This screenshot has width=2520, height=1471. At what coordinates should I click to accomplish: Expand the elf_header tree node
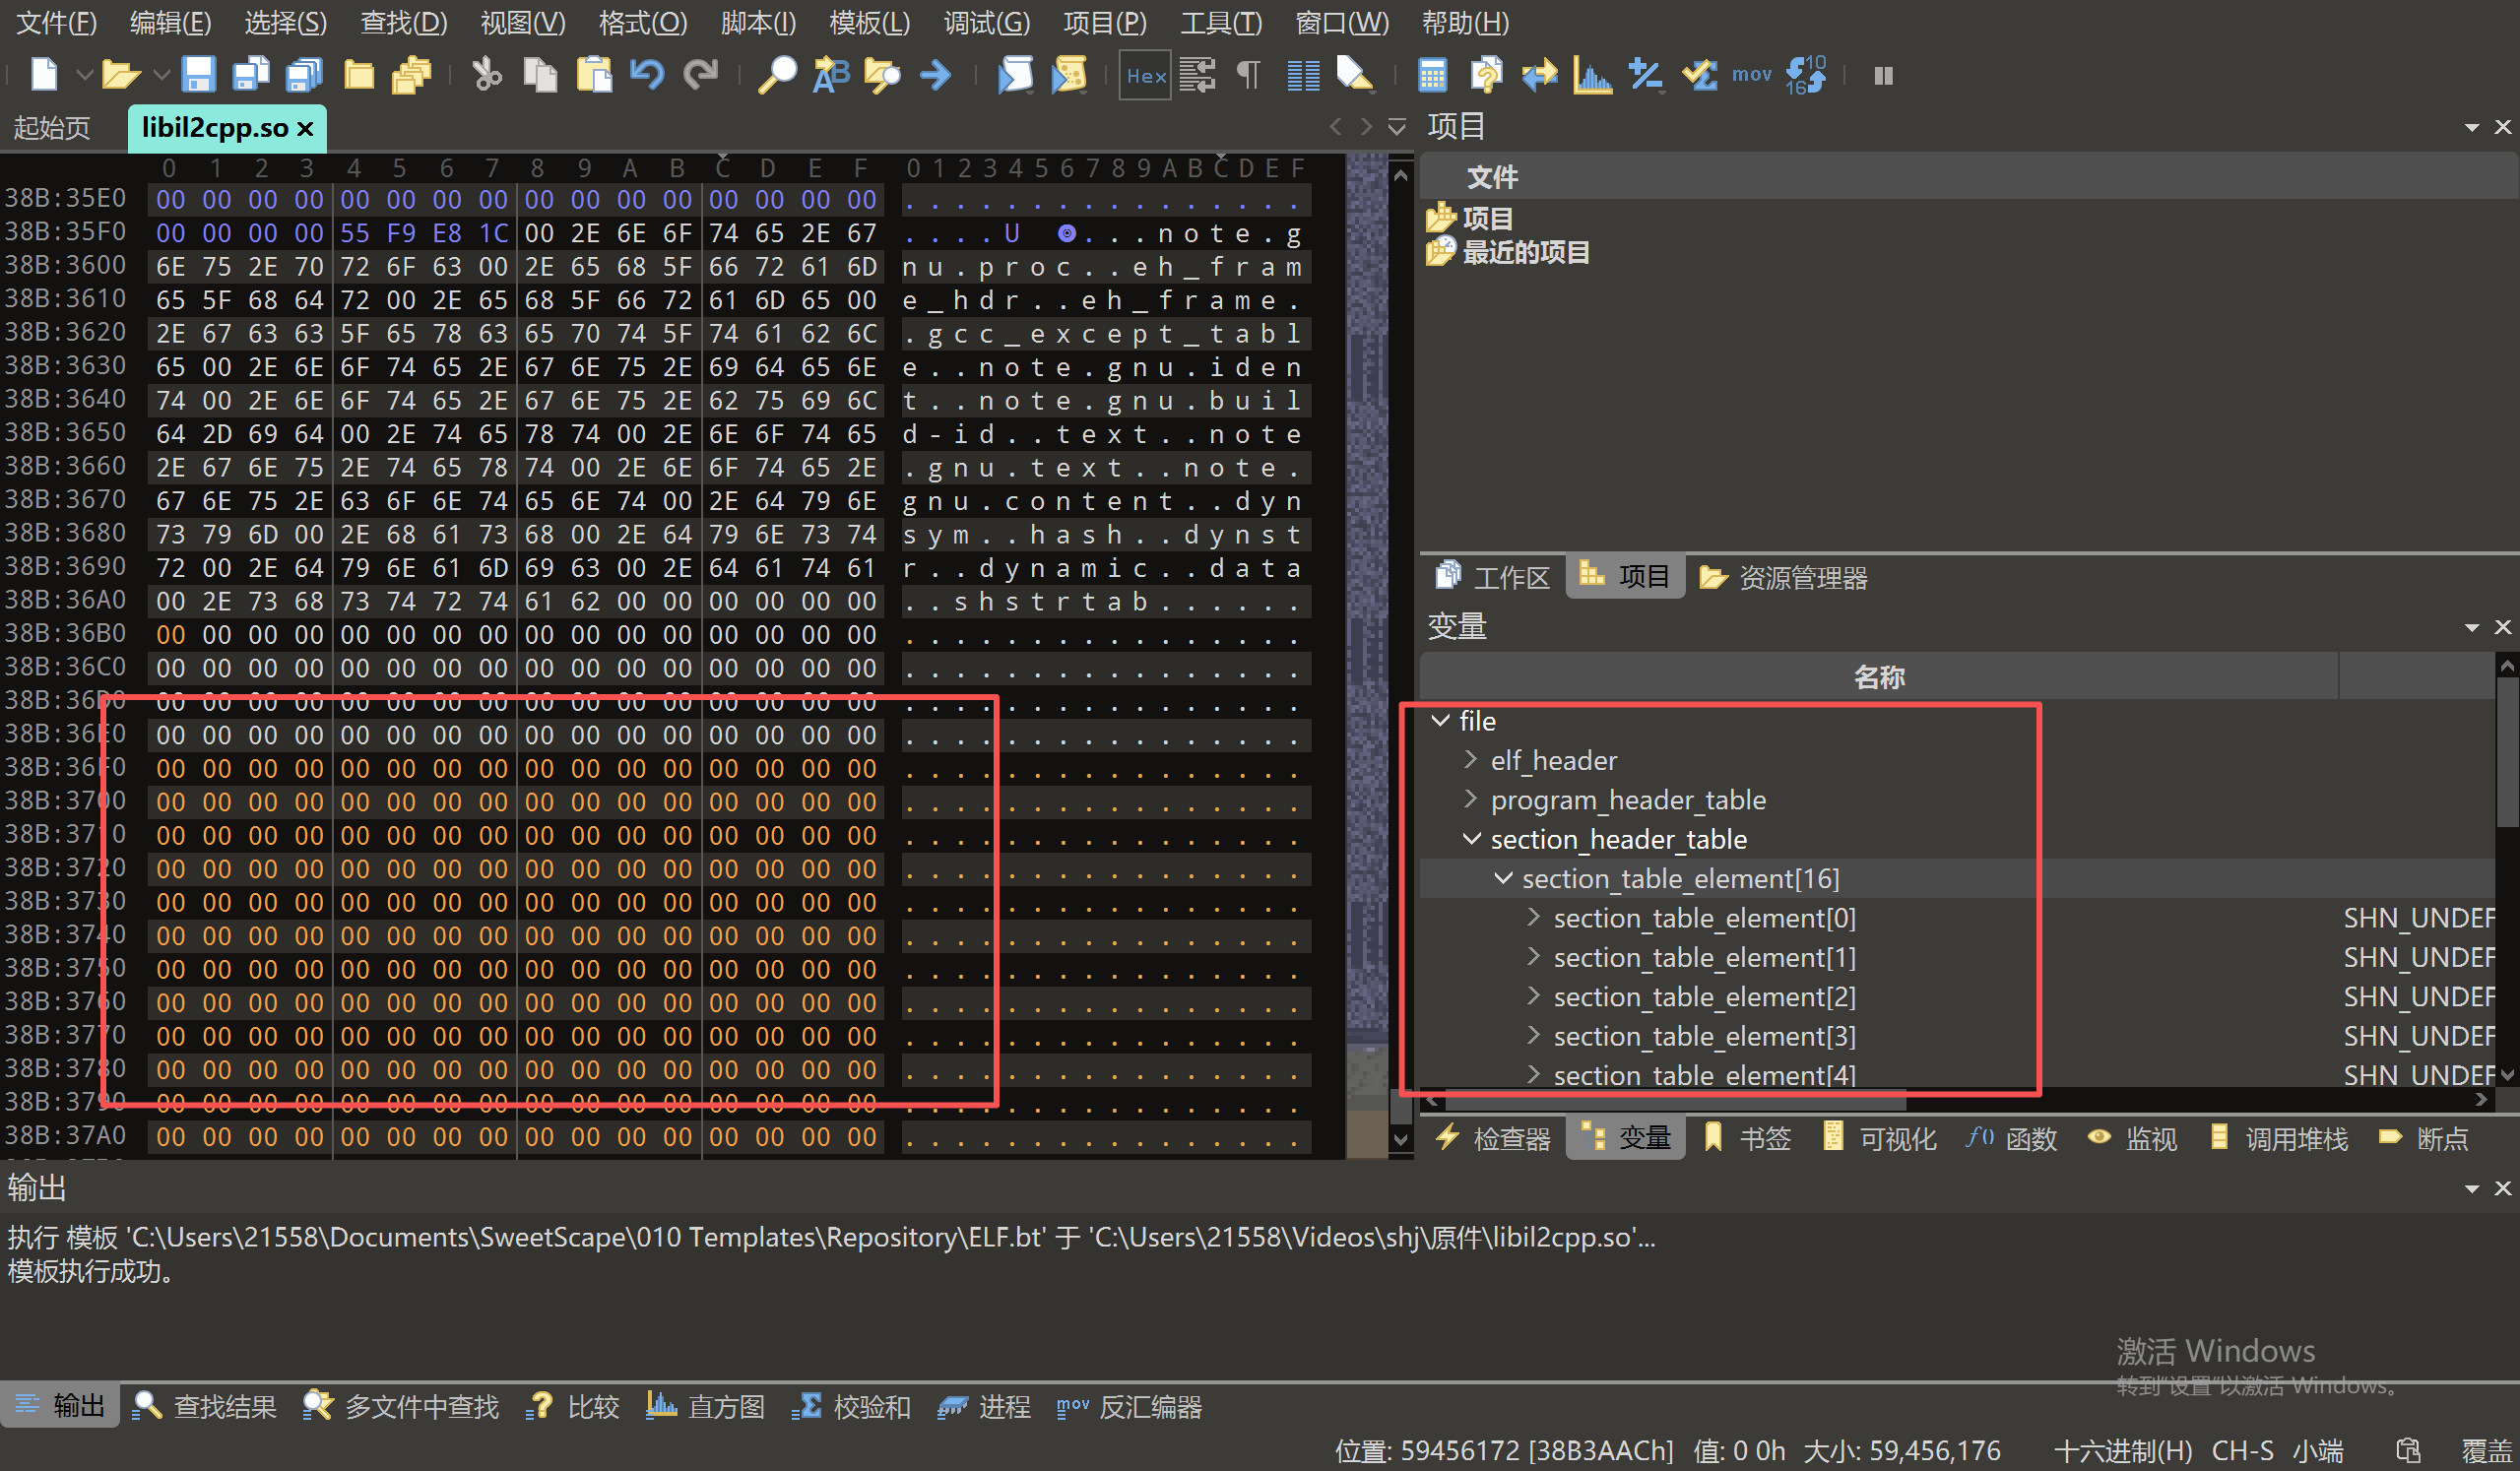click(1470, 760)
